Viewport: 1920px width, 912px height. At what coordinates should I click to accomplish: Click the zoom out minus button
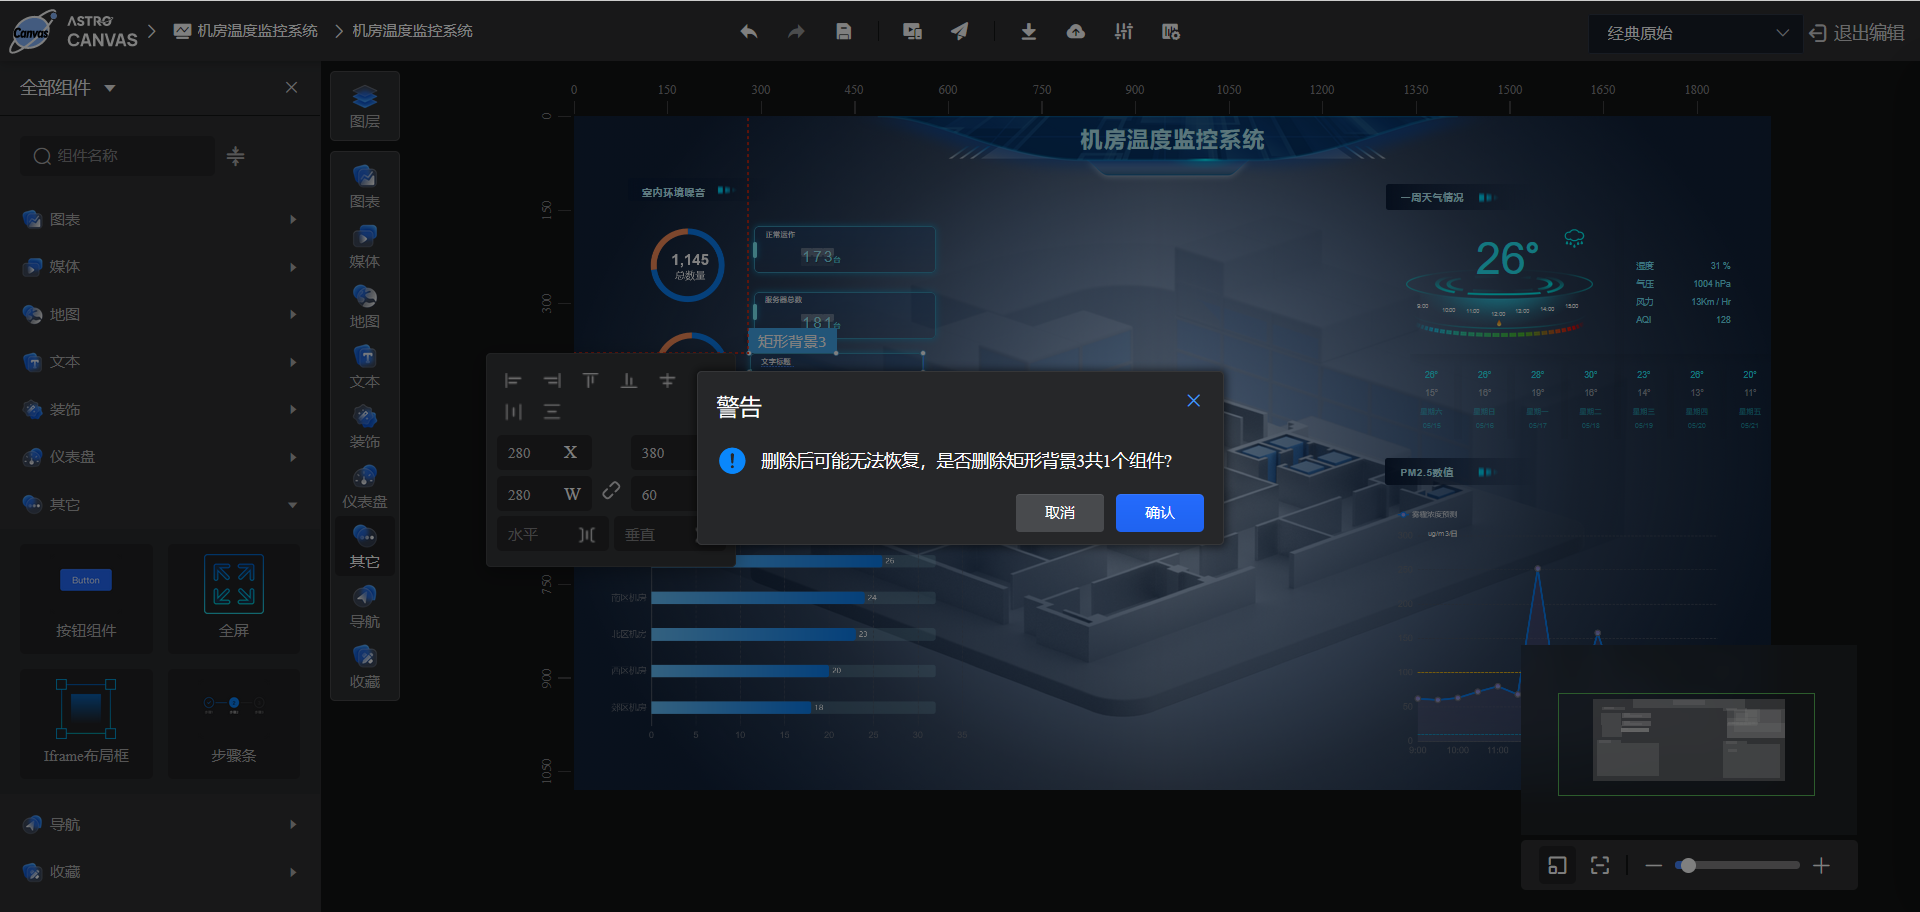[1654, 865]
